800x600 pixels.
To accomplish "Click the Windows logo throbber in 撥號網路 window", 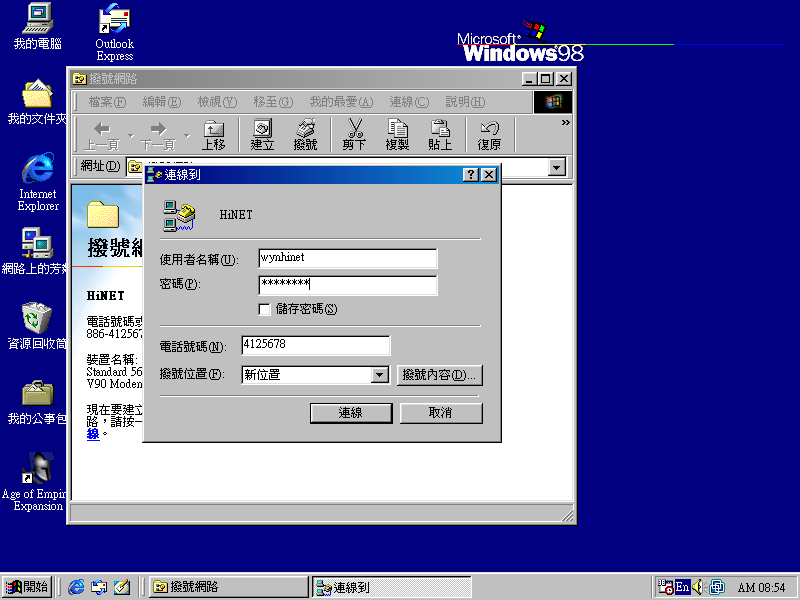I will [x=553, y=102].
